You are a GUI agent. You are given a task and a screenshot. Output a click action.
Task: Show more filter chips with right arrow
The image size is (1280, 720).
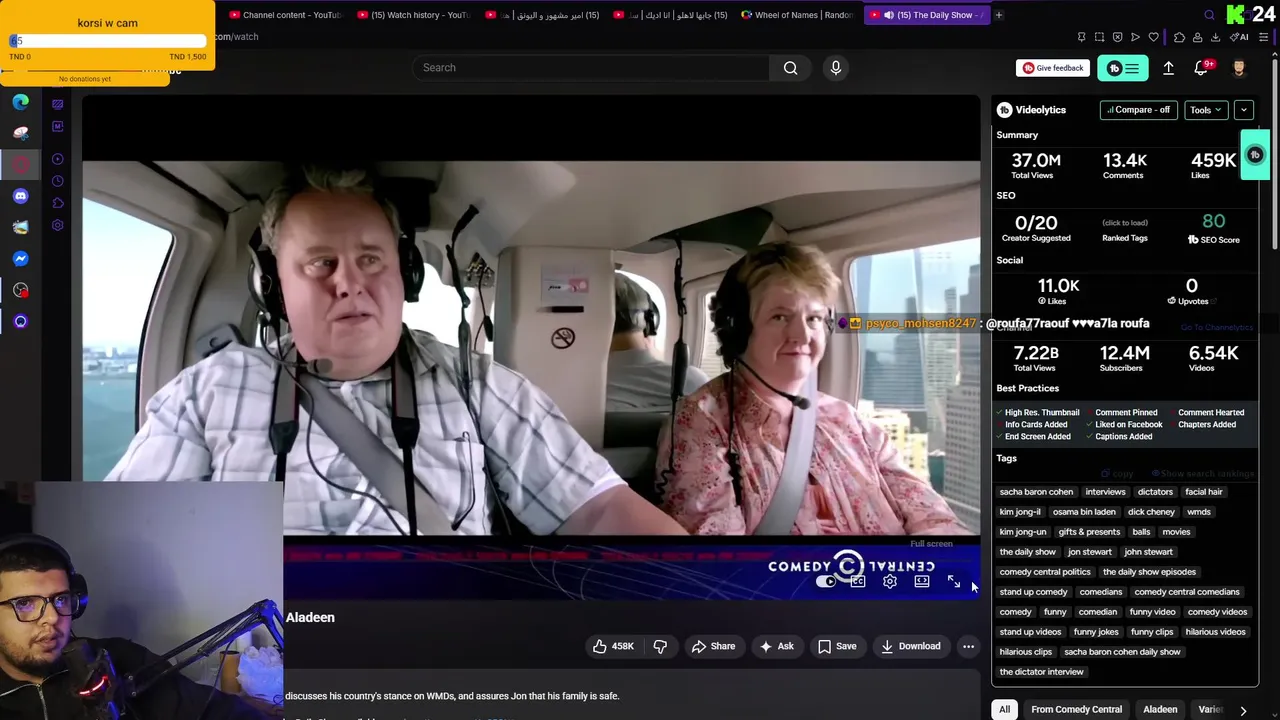pos(1243,710)
